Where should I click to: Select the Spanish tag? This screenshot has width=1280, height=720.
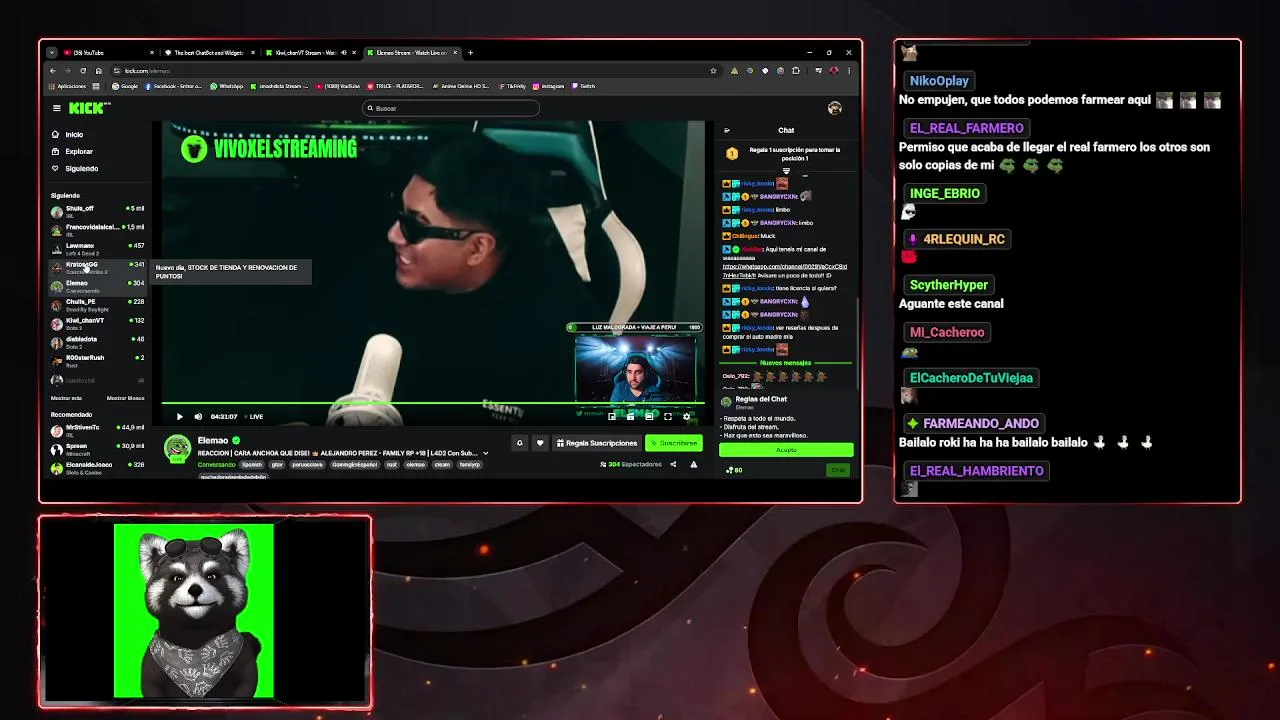[x=251, y=464]
